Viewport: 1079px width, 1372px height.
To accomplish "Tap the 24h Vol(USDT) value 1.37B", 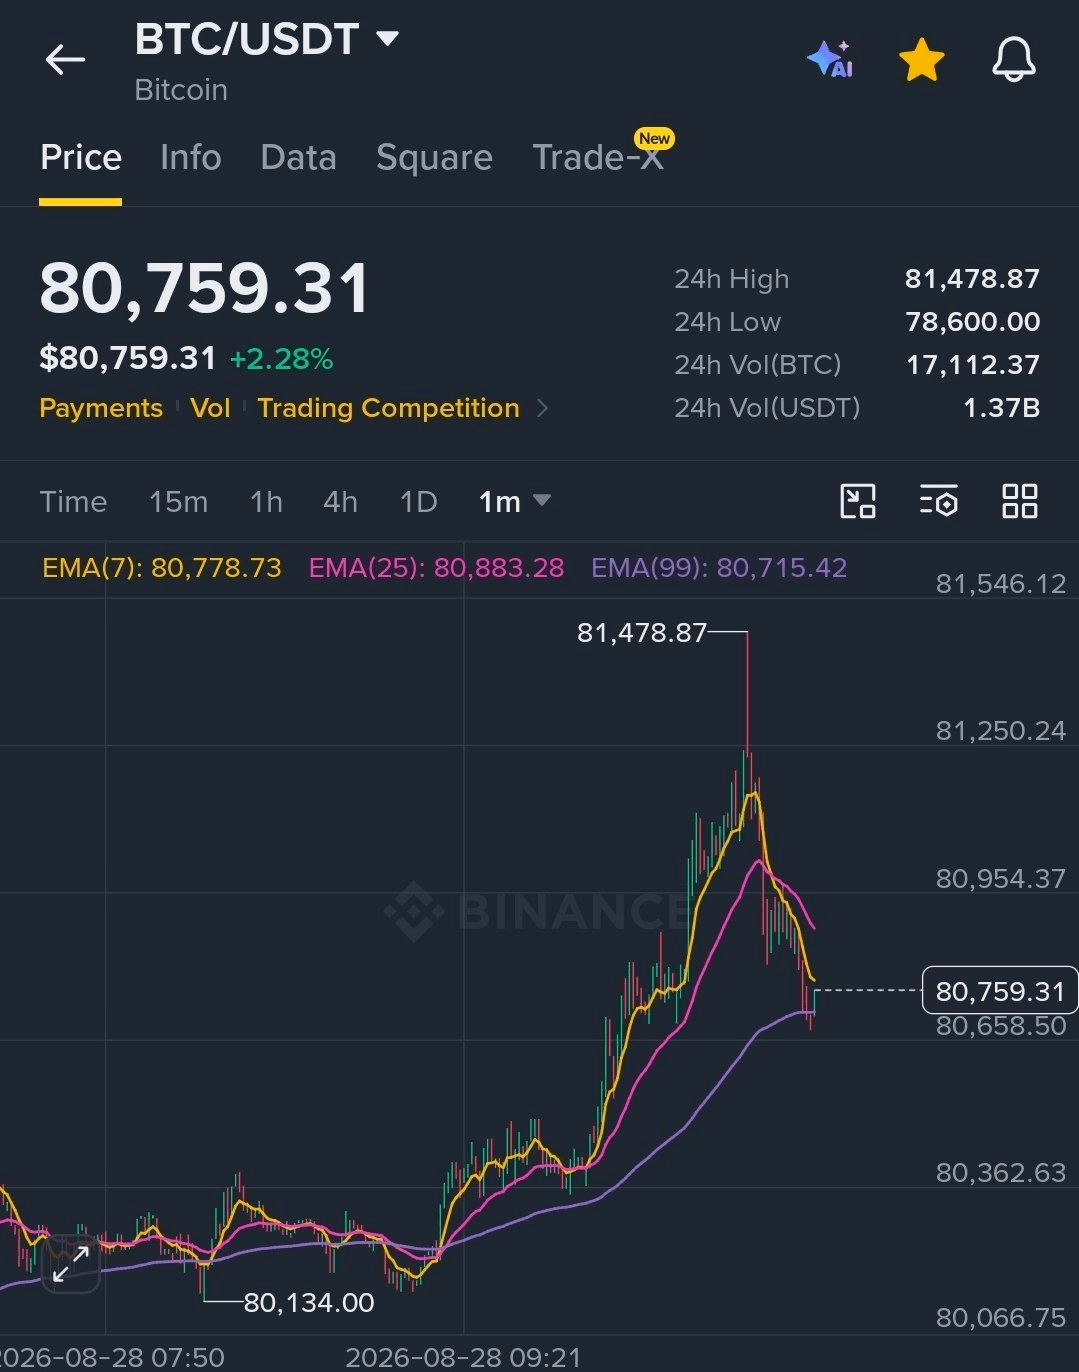I will tap(1001, 407).
